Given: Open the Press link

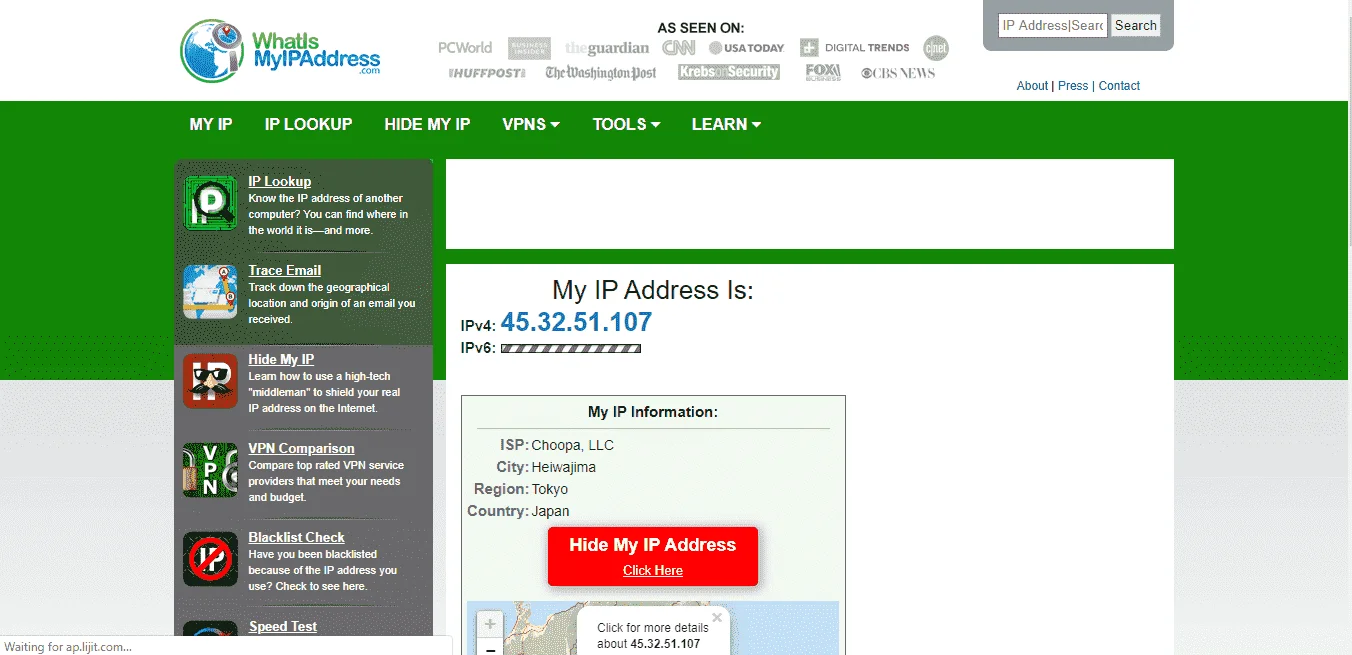Looking at the screenshot, I should (1073, 86).
